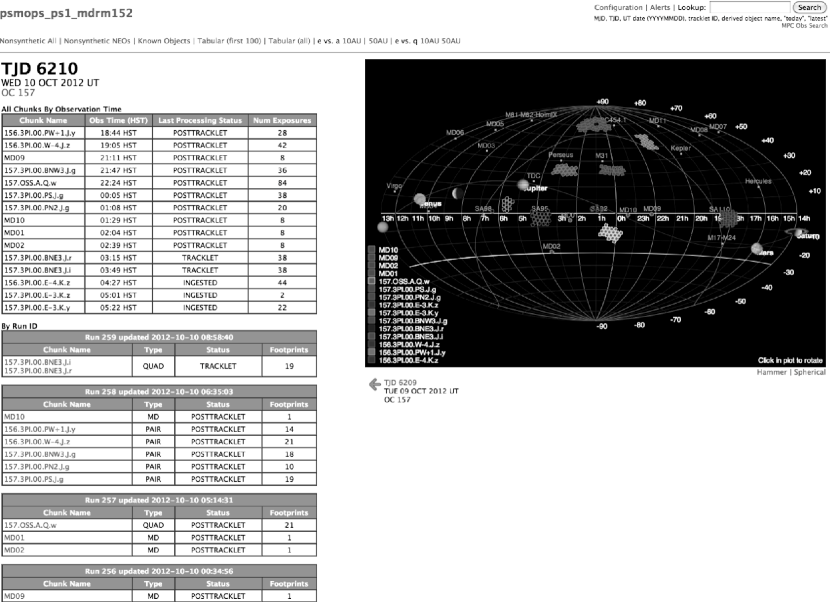830x602 pixels.
Task: Open the Configuration link
Action: pyautogui.click(x=618, y=7)
